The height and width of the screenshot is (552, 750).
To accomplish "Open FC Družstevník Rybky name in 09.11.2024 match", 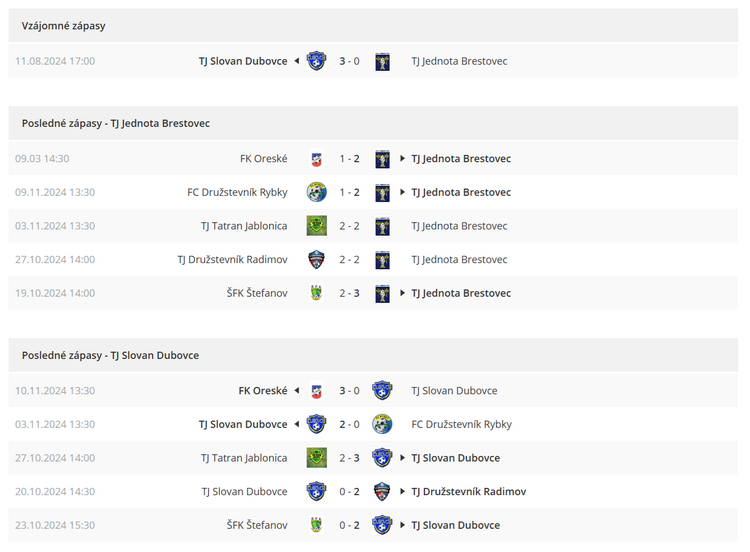I will pyautogui.click(x=237, y=192).
